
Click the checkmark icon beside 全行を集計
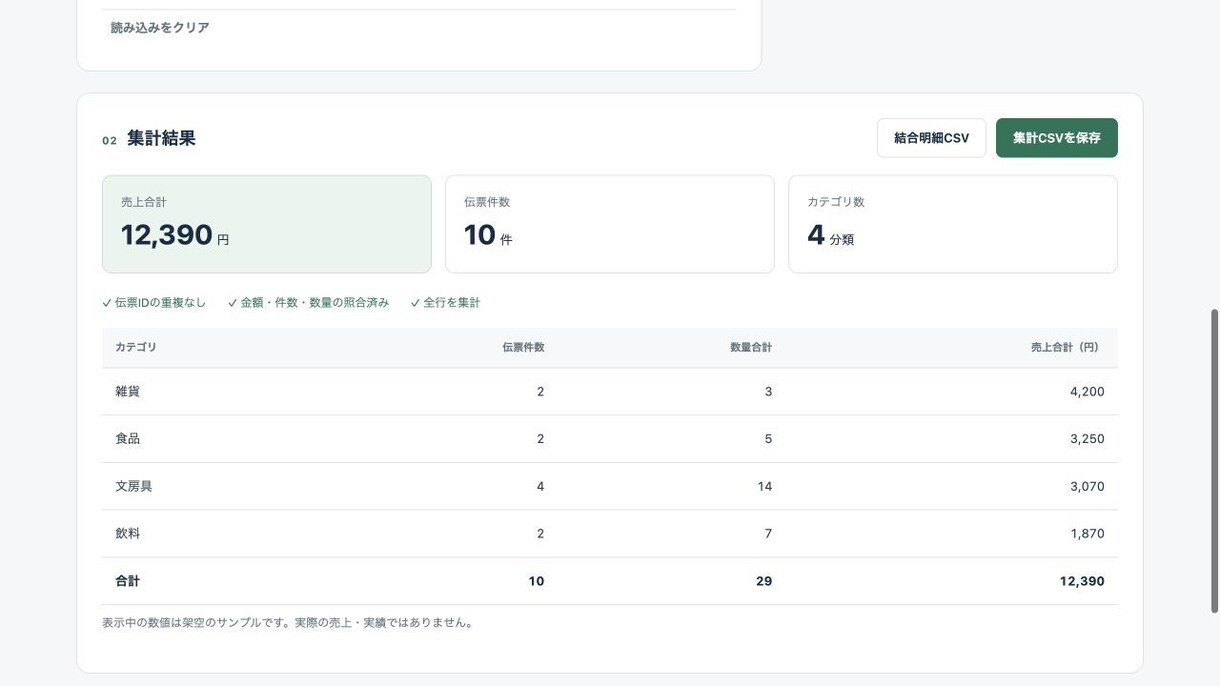click(x=415, y=303)
